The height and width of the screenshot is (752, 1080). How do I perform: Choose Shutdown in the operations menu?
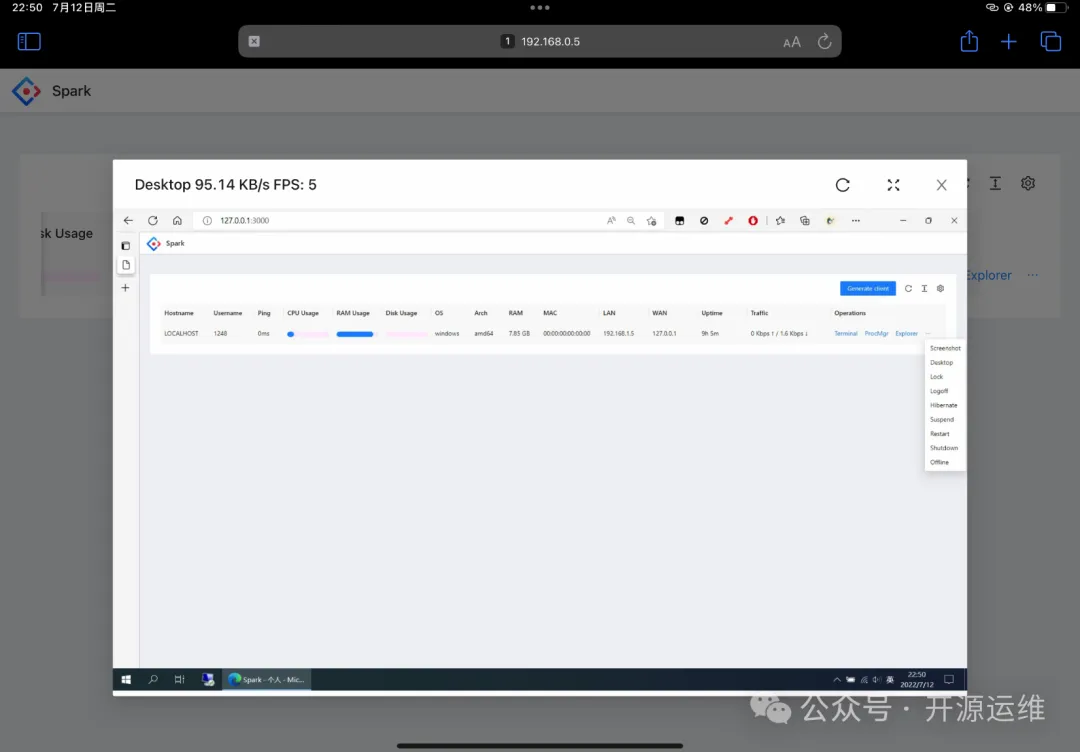tap(943, 448)
